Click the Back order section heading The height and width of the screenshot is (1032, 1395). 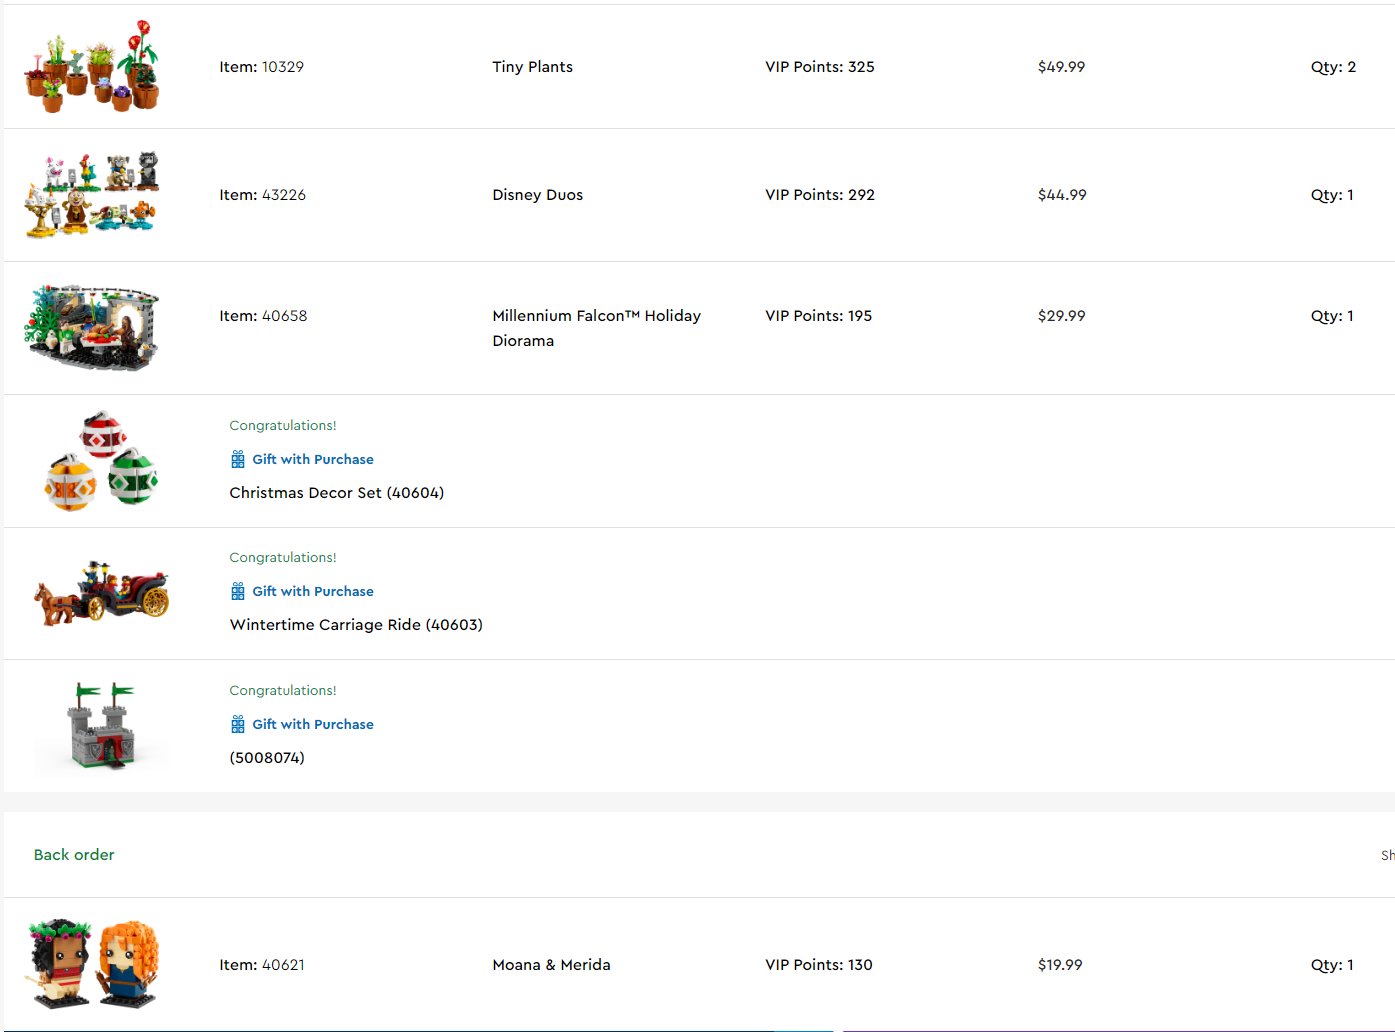tap(74, 855)
